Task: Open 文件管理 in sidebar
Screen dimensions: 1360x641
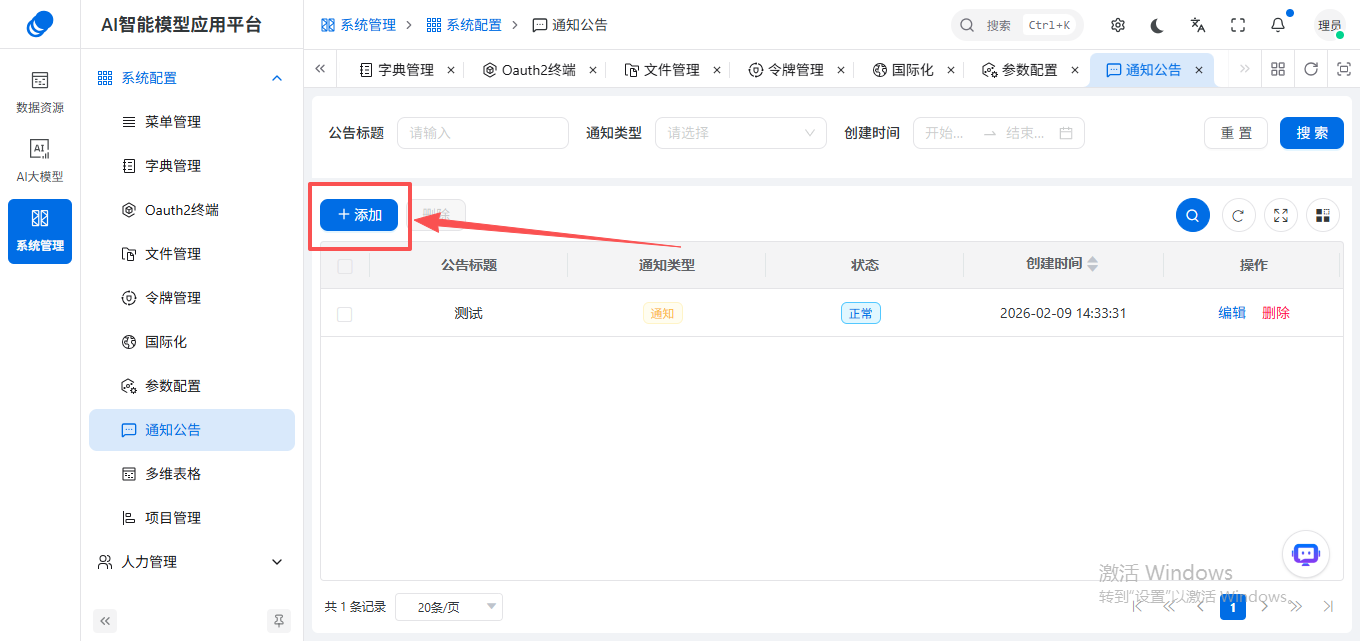Action: (x=192, y=254)
